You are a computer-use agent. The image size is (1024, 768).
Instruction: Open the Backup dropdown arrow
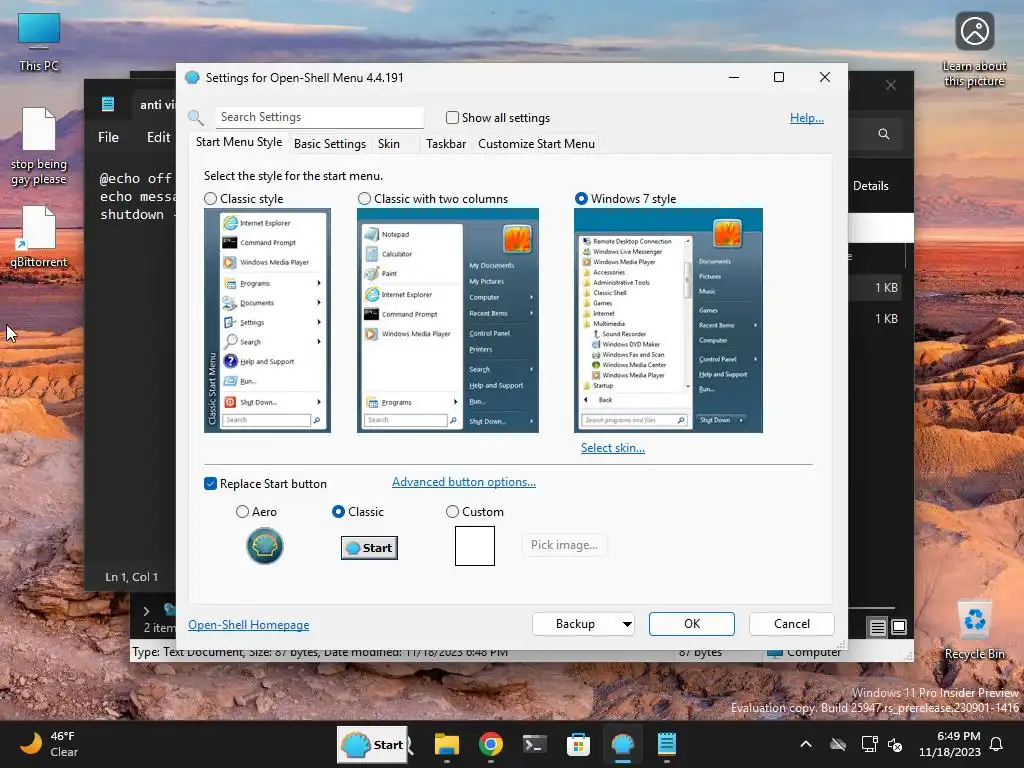pyautogui.click(x=627, y=624)
